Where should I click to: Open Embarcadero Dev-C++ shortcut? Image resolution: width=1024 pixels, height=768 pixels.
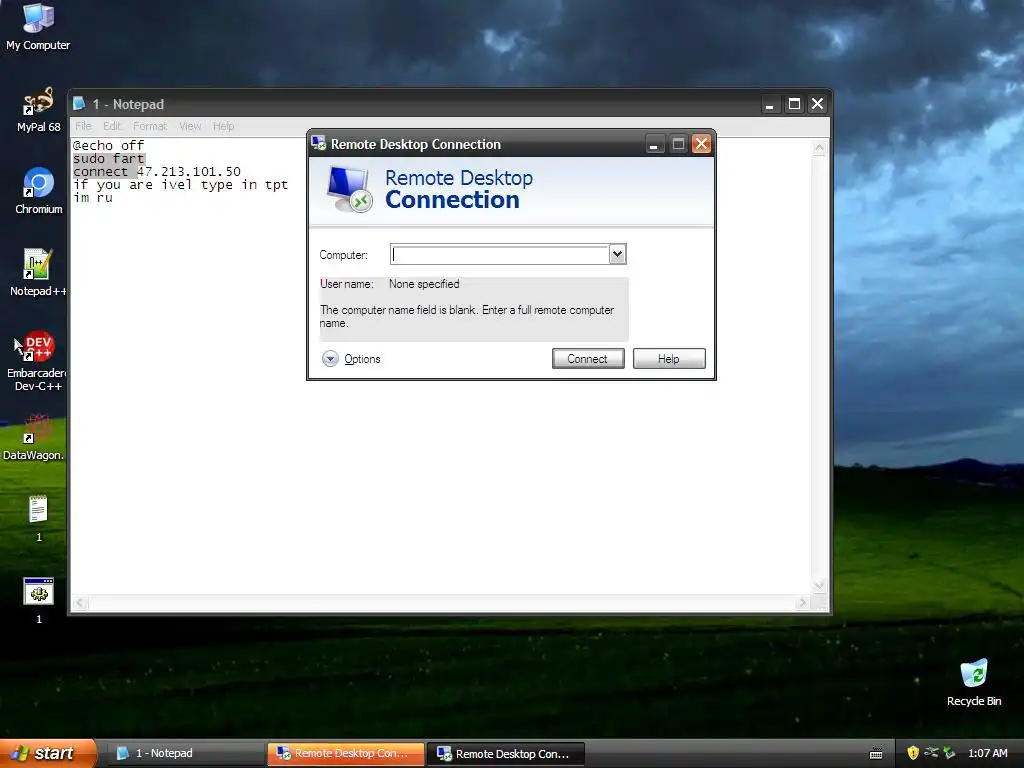pyautogui.click(x=38, y=361)
